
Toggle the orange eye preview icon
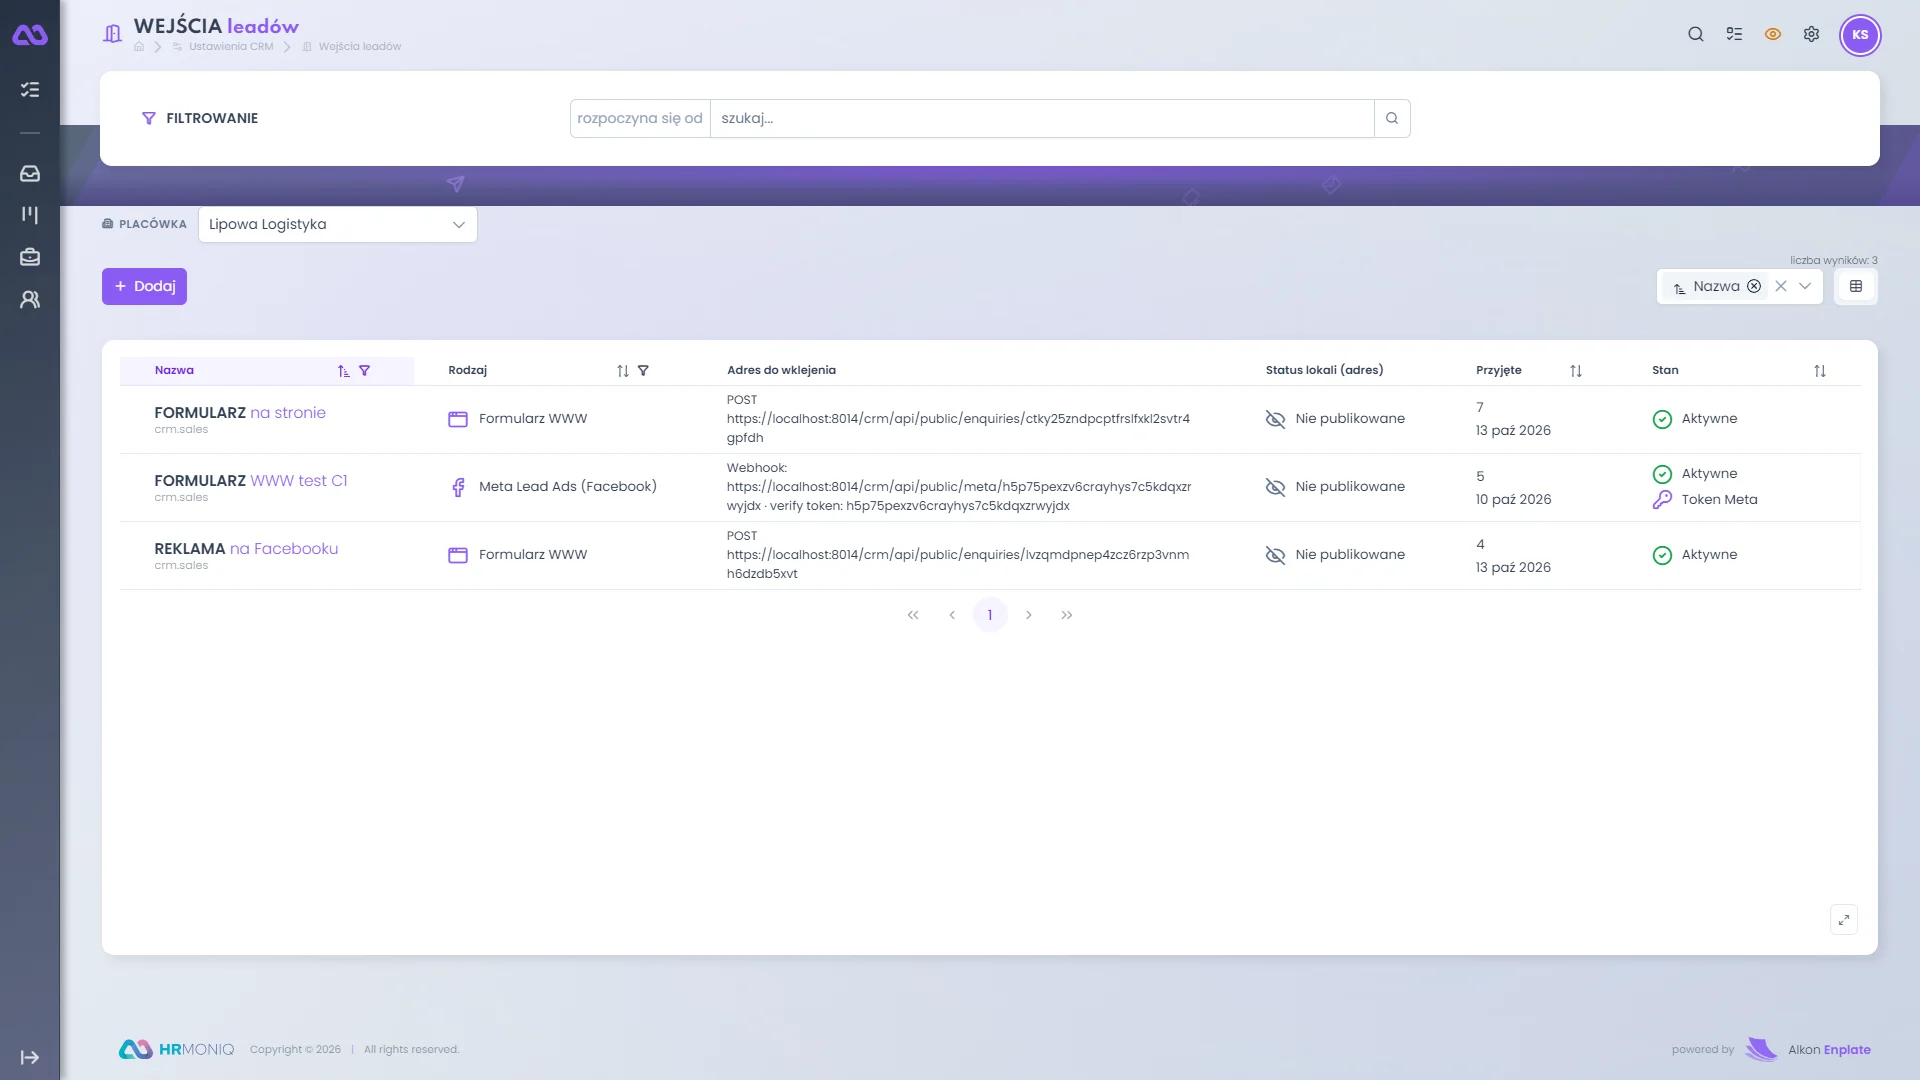click(x=1773, y=34)
